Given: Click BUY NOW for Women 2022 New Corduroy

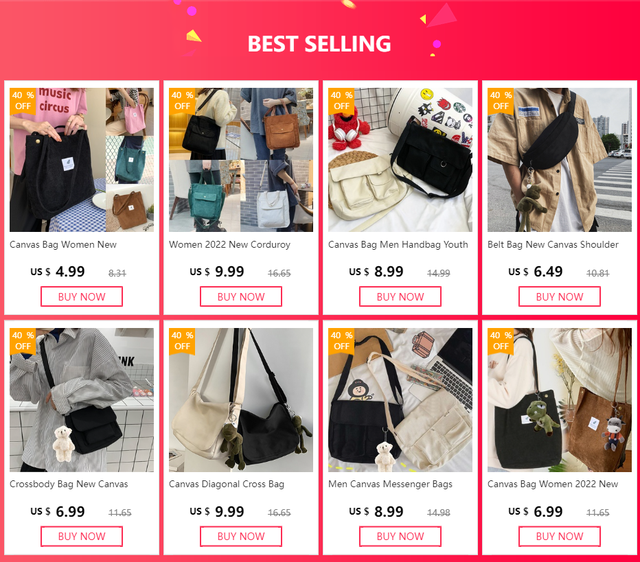Looking at the screenshot, I should [241, 297].
